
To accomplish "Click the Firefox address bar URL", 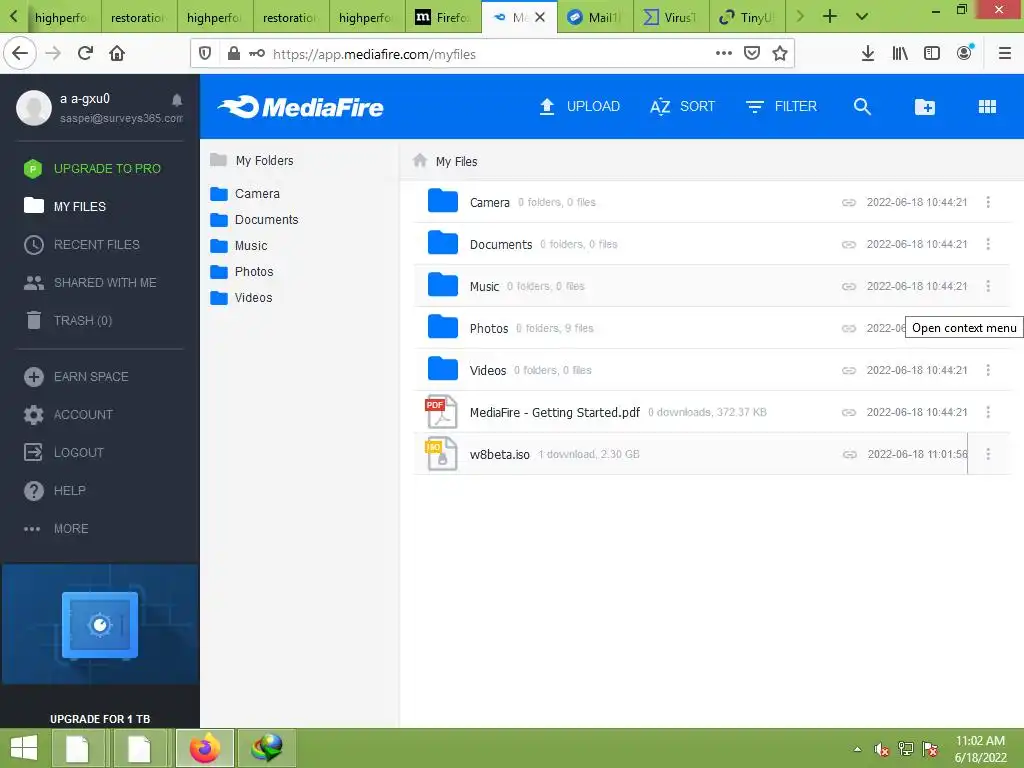I will point(374,54).
